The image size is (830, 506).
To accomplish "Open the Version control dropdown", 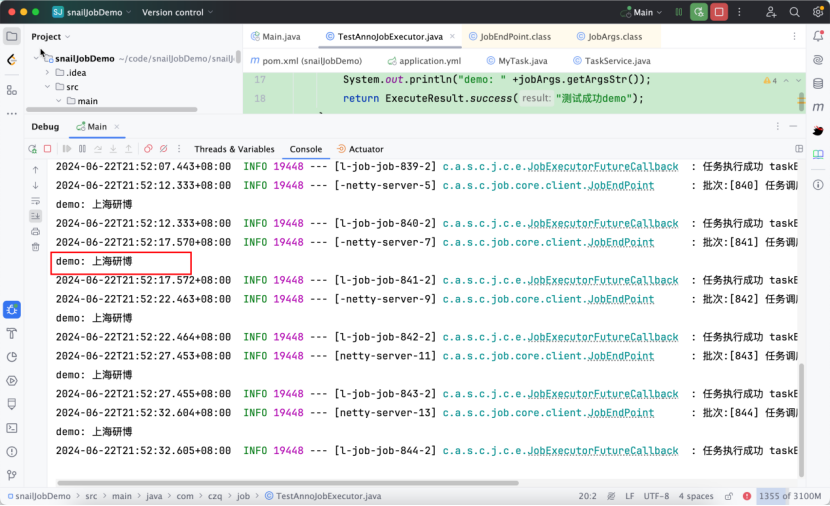I will point(177,12).
